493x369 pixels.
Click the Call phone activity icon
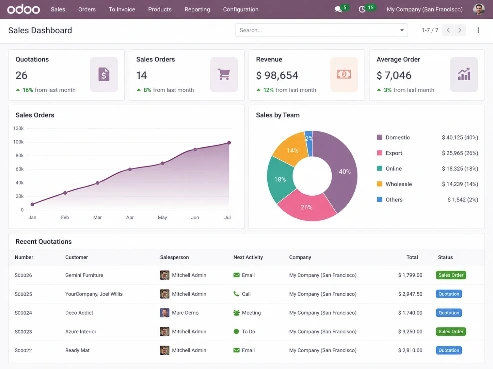236,294
